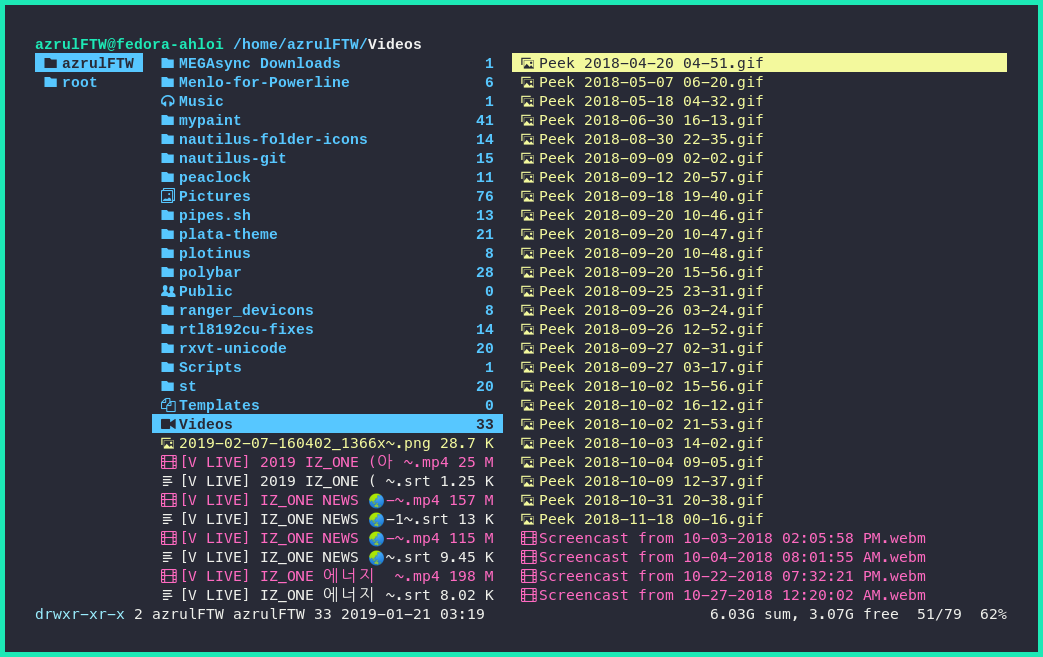Select the rtl8192cu-fixes directory
The height and width of the screenshot is (657, 1043).
click(x=327, y=329)
